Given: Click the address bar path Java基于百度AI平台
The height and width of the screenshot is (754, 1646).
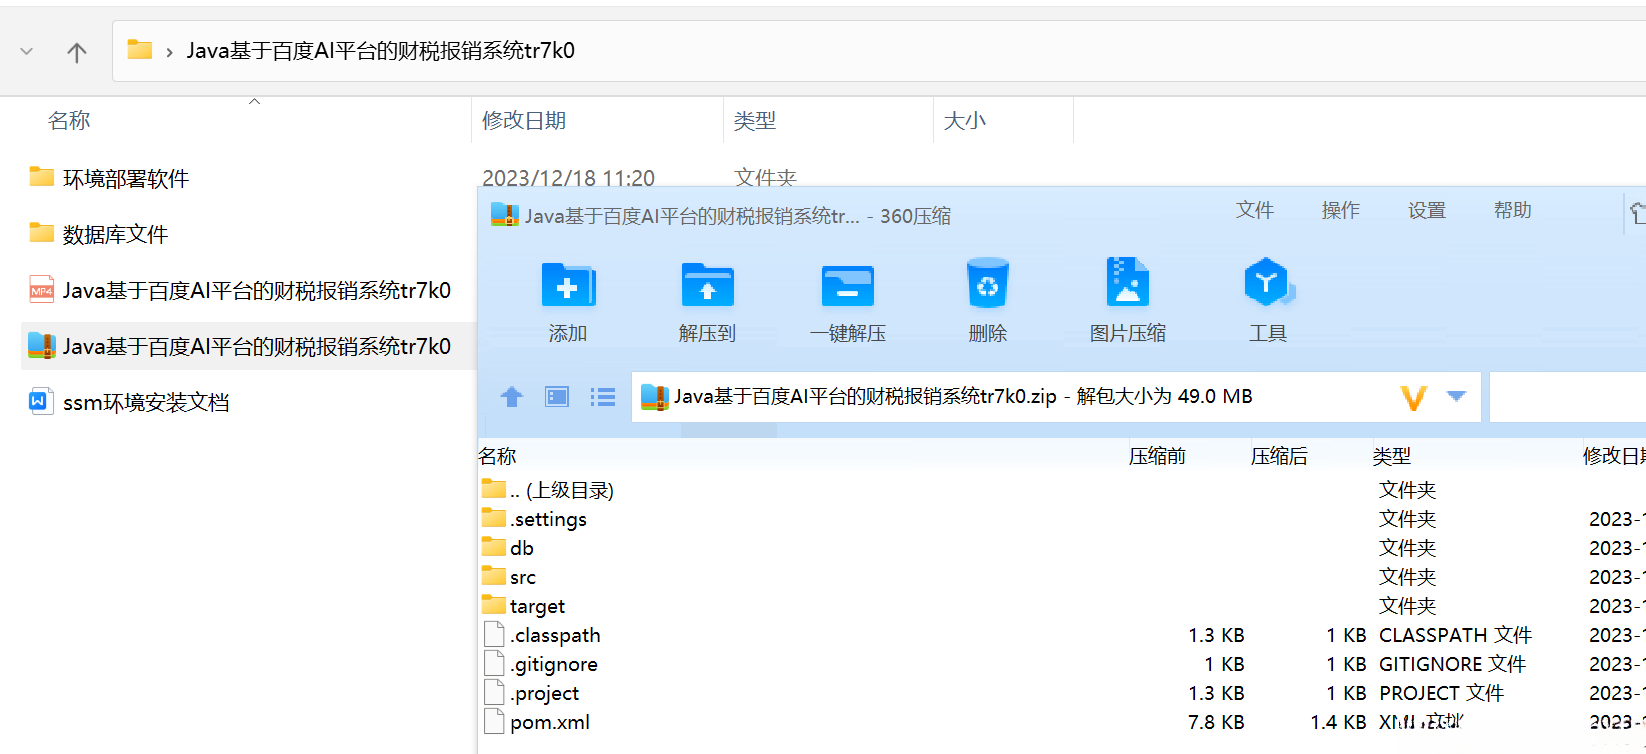Looking at the screenshot, I should (380, 51).
